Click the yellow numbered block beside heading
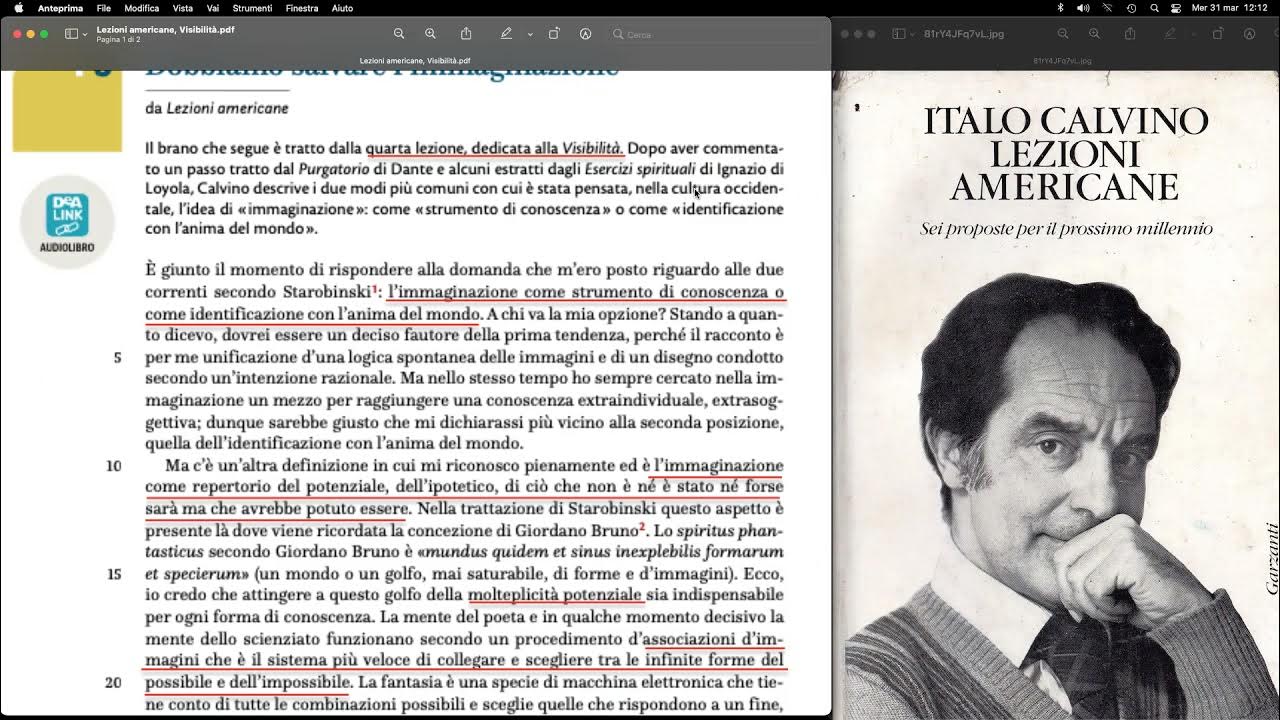This screenshot has height=720, width=1280. 67,110
